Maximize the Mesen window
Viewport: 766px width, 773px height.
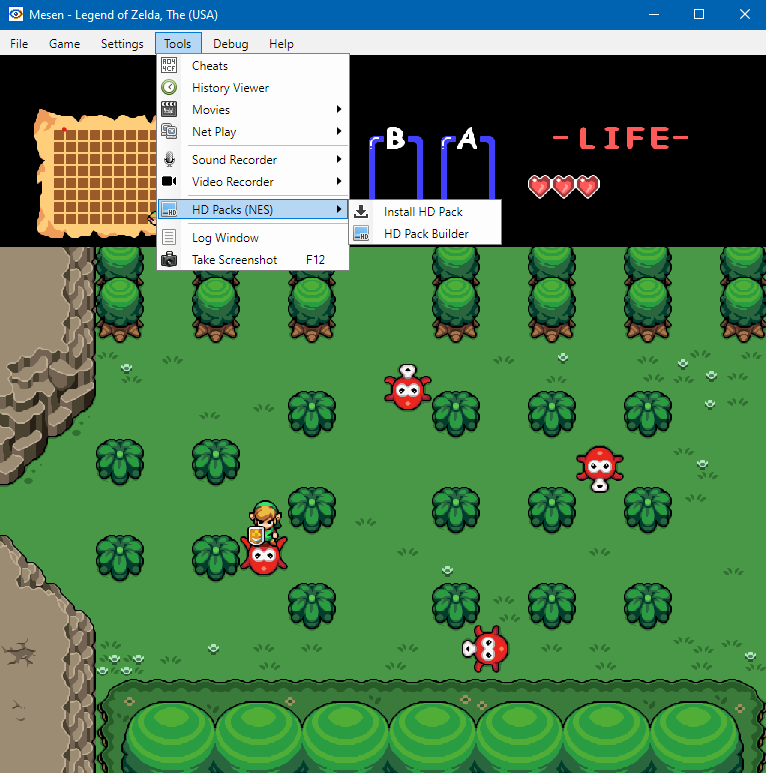[699, 14]
